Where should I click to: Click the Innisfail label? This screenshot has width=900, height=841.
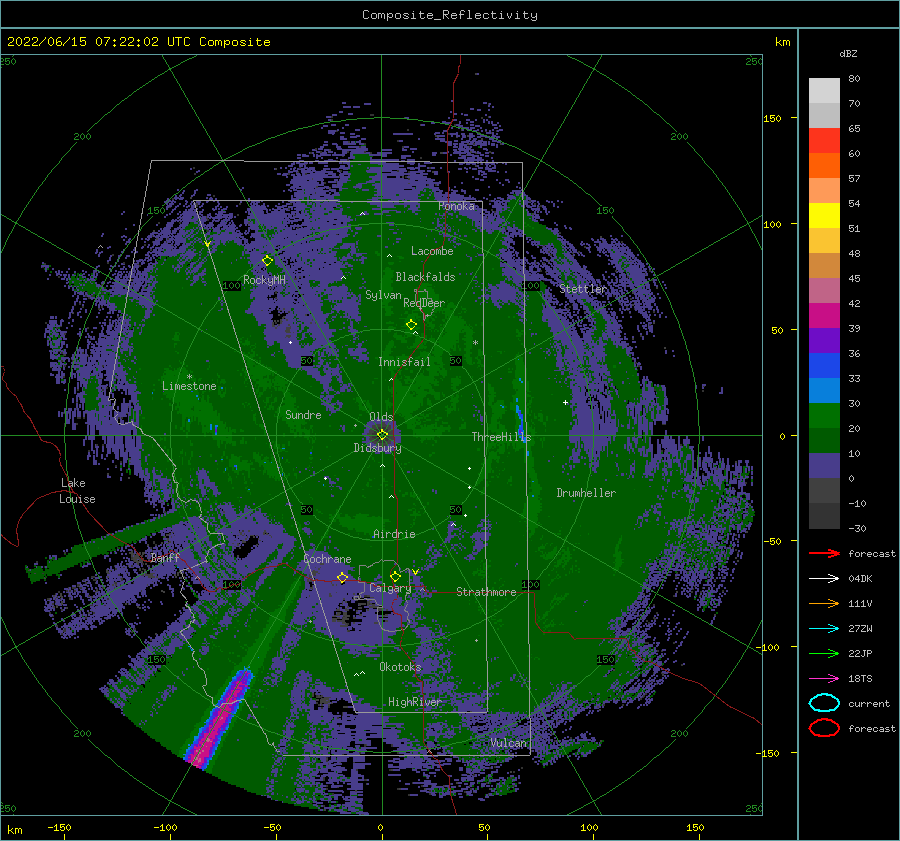point(404,362)
